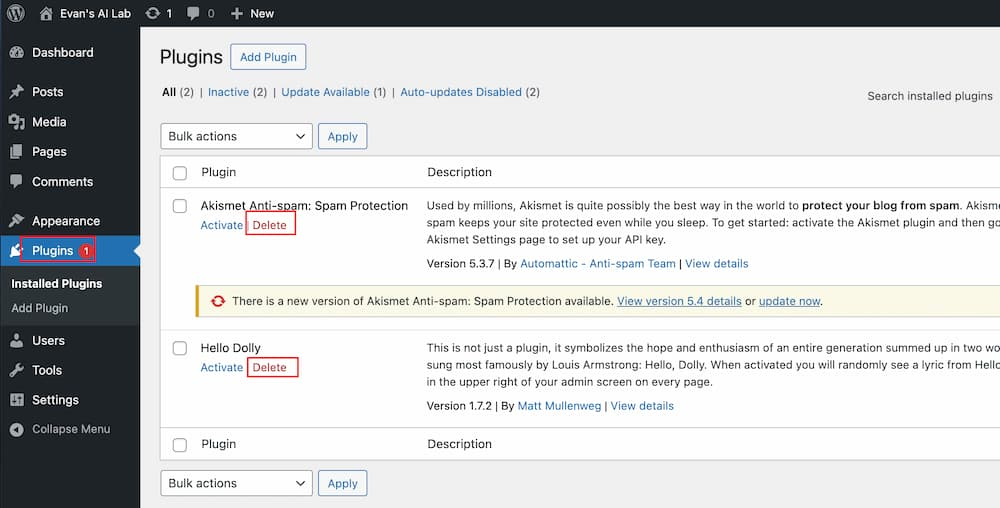
Task: Click the Tools wrench icon
Action: pyautogui.click(x=17, y=370)
